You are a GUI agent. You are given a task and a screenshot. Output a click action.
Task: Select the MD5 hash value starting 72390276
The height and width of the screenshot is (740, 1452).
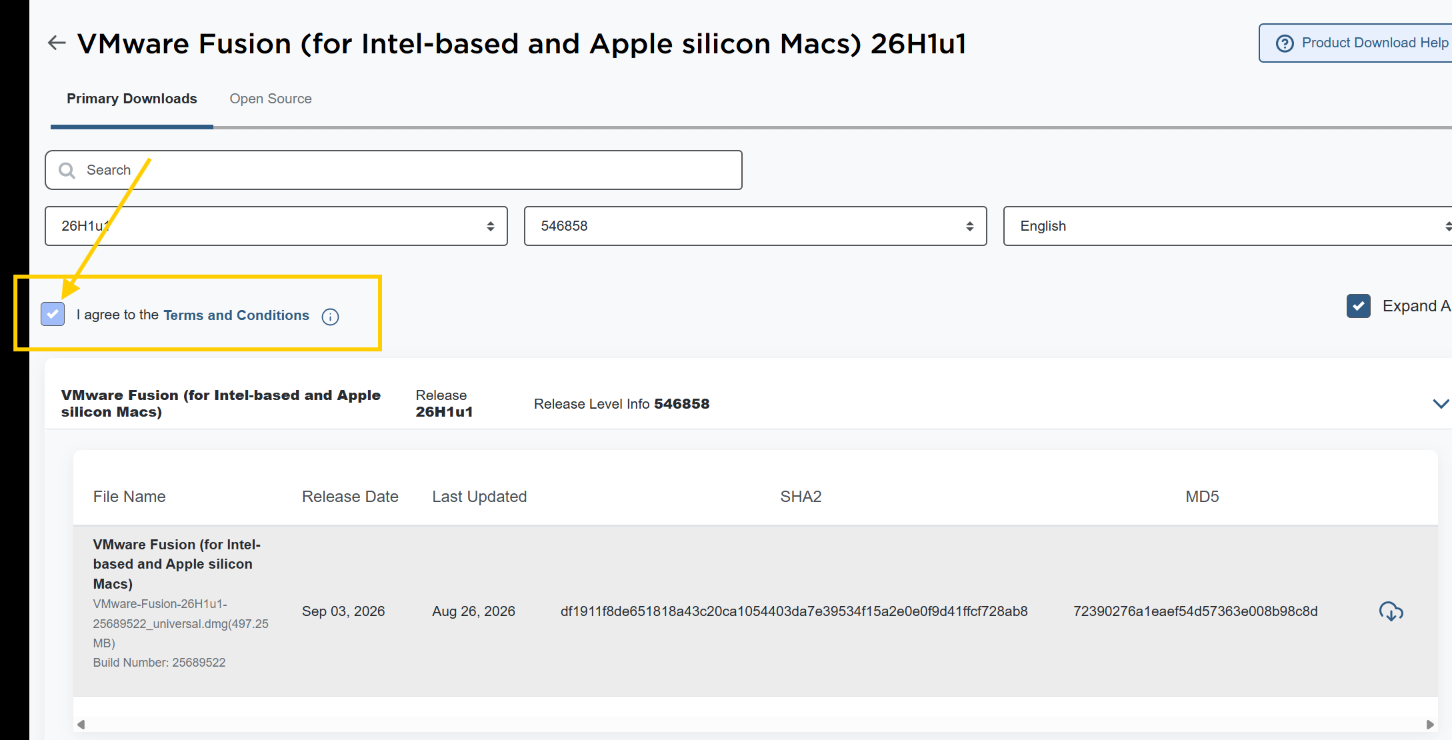coord(1196,611)
